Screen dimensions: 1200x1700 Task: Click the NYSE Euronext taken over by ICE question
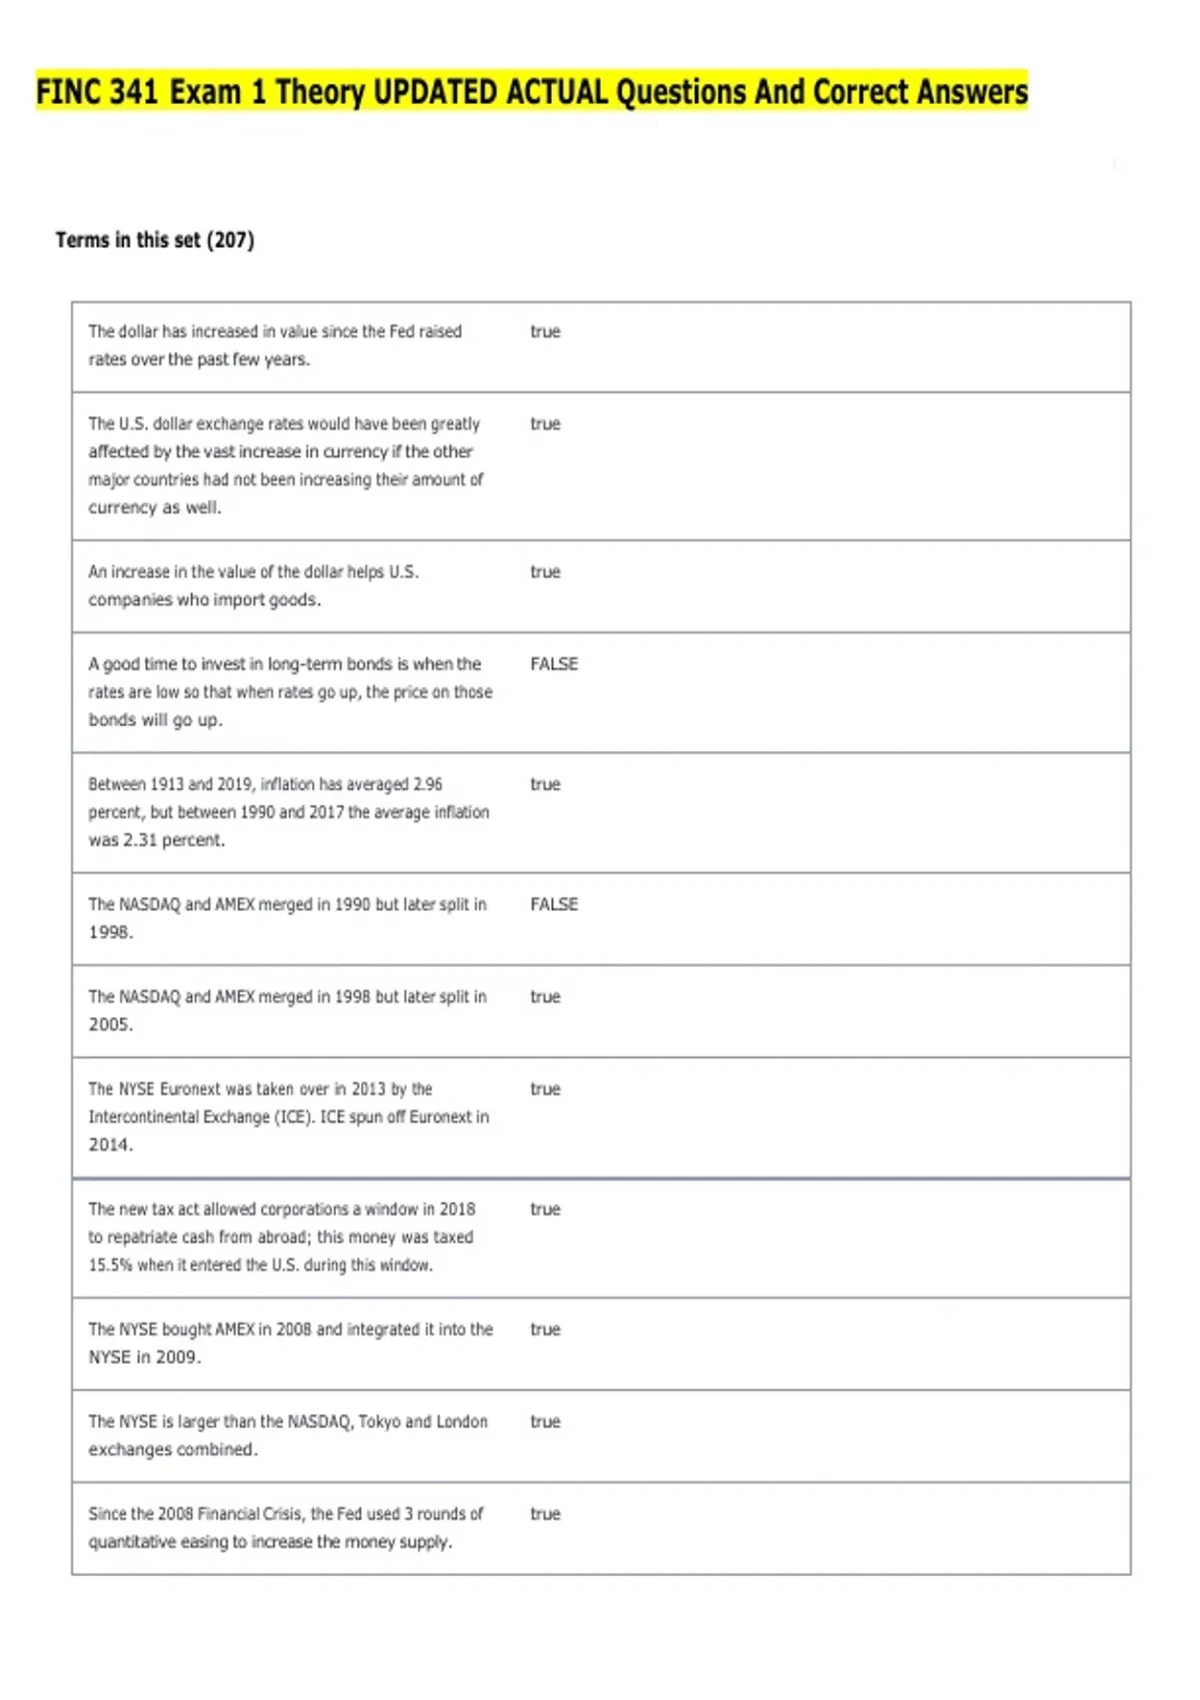click(x=288, y=1116)
